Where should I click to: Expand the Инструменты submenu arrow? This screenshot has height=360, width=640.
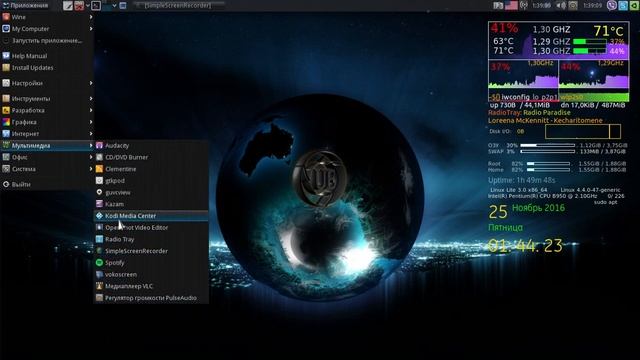(x=91, y=99)
